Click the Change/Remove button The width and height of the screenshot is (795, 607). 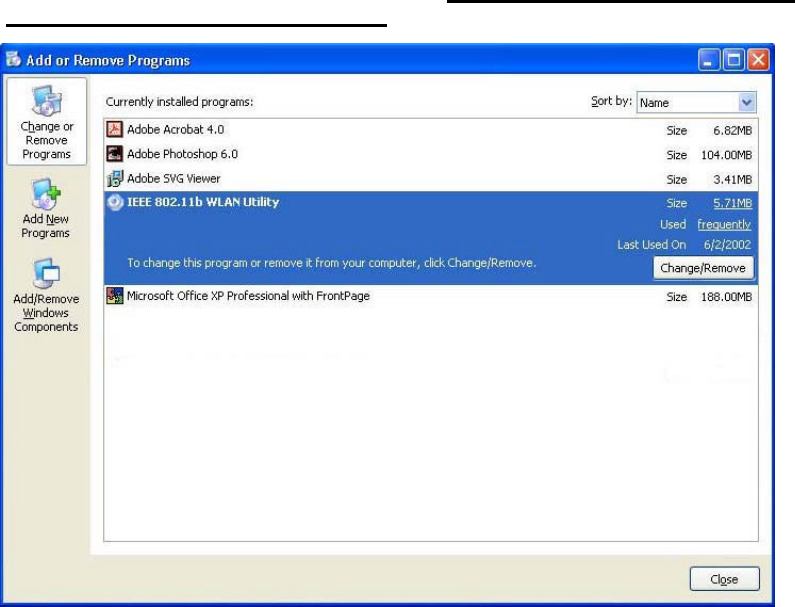[x=703, y=268]
